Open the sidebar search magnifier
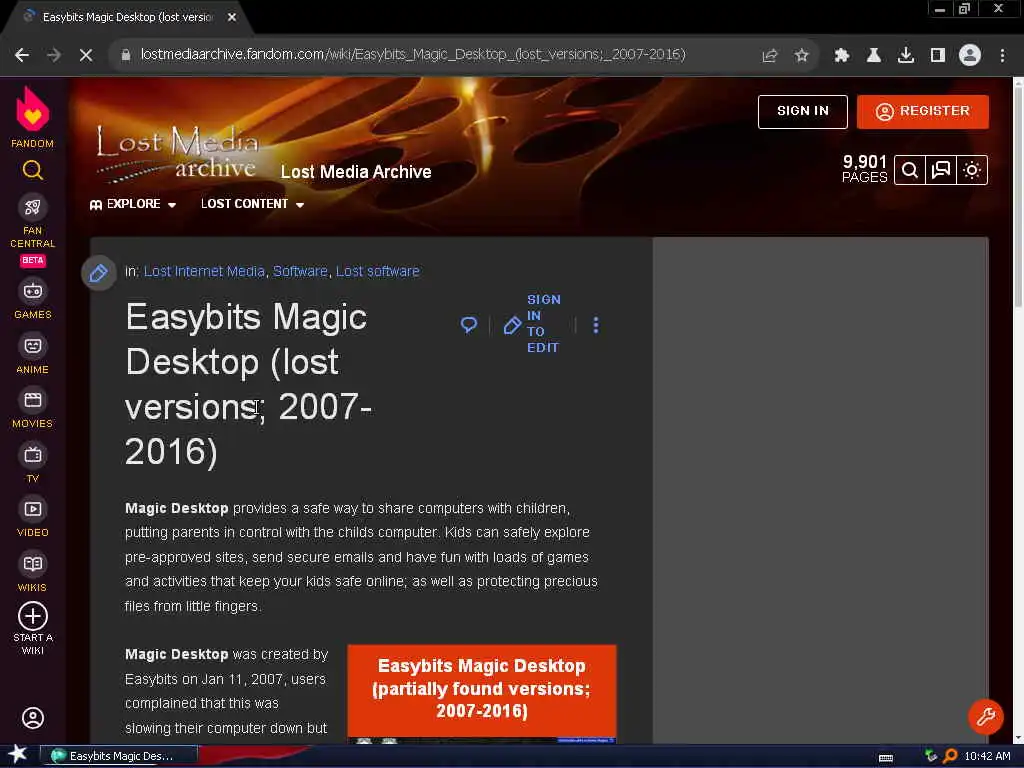Viewport: 1024px width, 768px height. point(33,170)
